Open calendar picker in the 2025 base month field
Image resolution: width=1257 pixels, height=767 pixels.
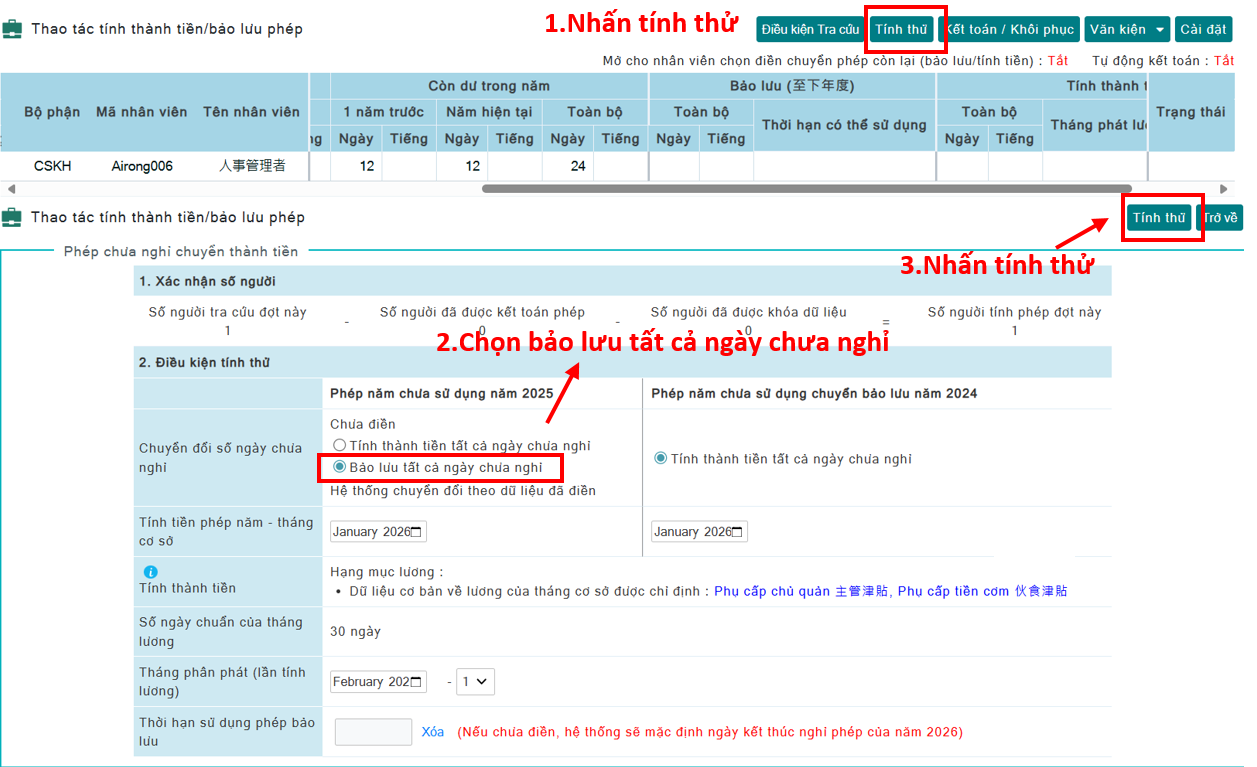(x=417, y=532)
